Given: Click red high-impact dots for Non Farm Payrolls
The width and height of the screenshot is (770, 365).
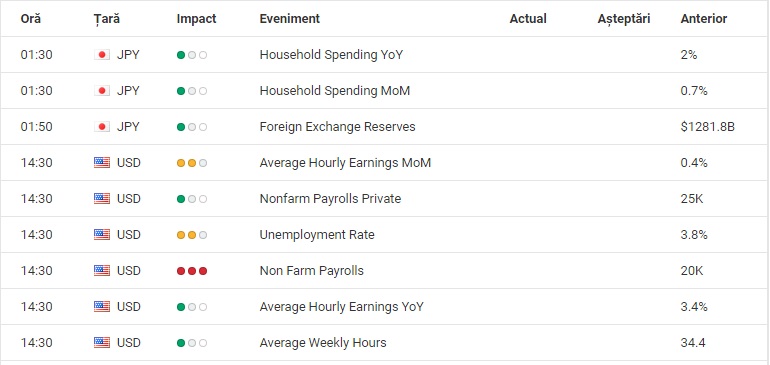Looking at the screenshot, I should 192,271.
